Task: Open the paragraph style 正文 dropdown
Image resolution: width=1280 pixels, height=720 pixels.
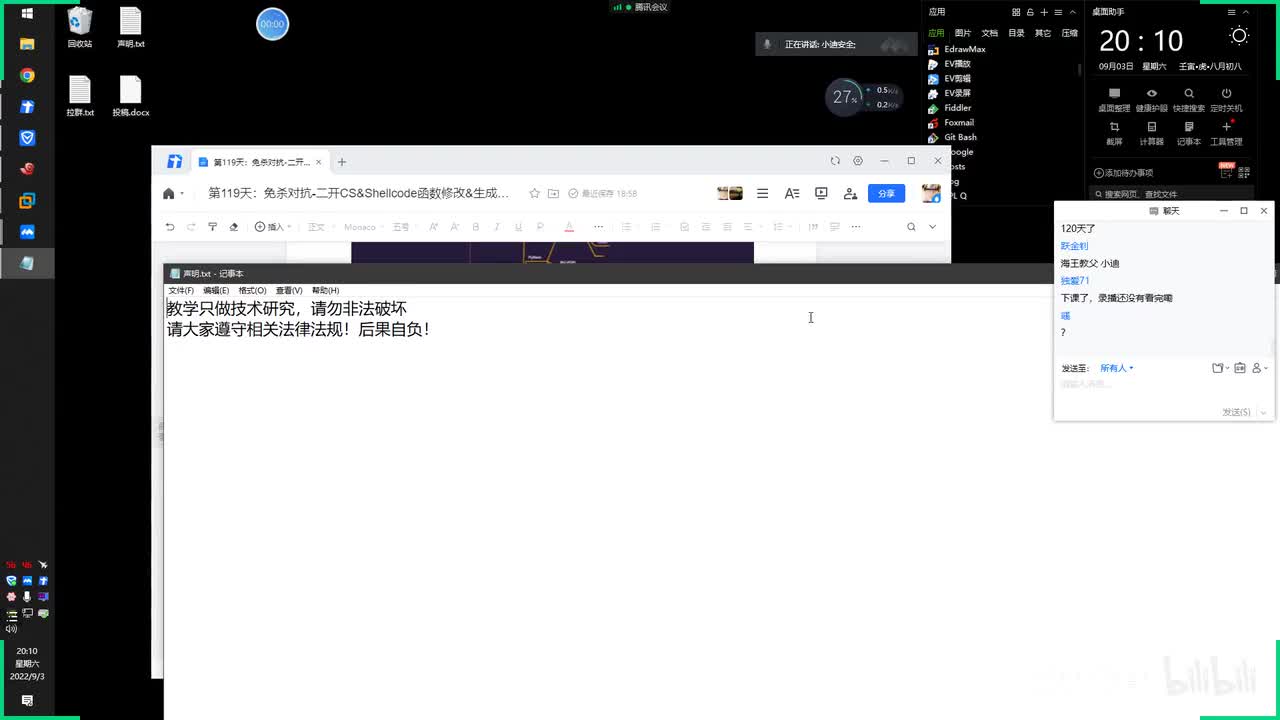Action: [x=320, y=227]
